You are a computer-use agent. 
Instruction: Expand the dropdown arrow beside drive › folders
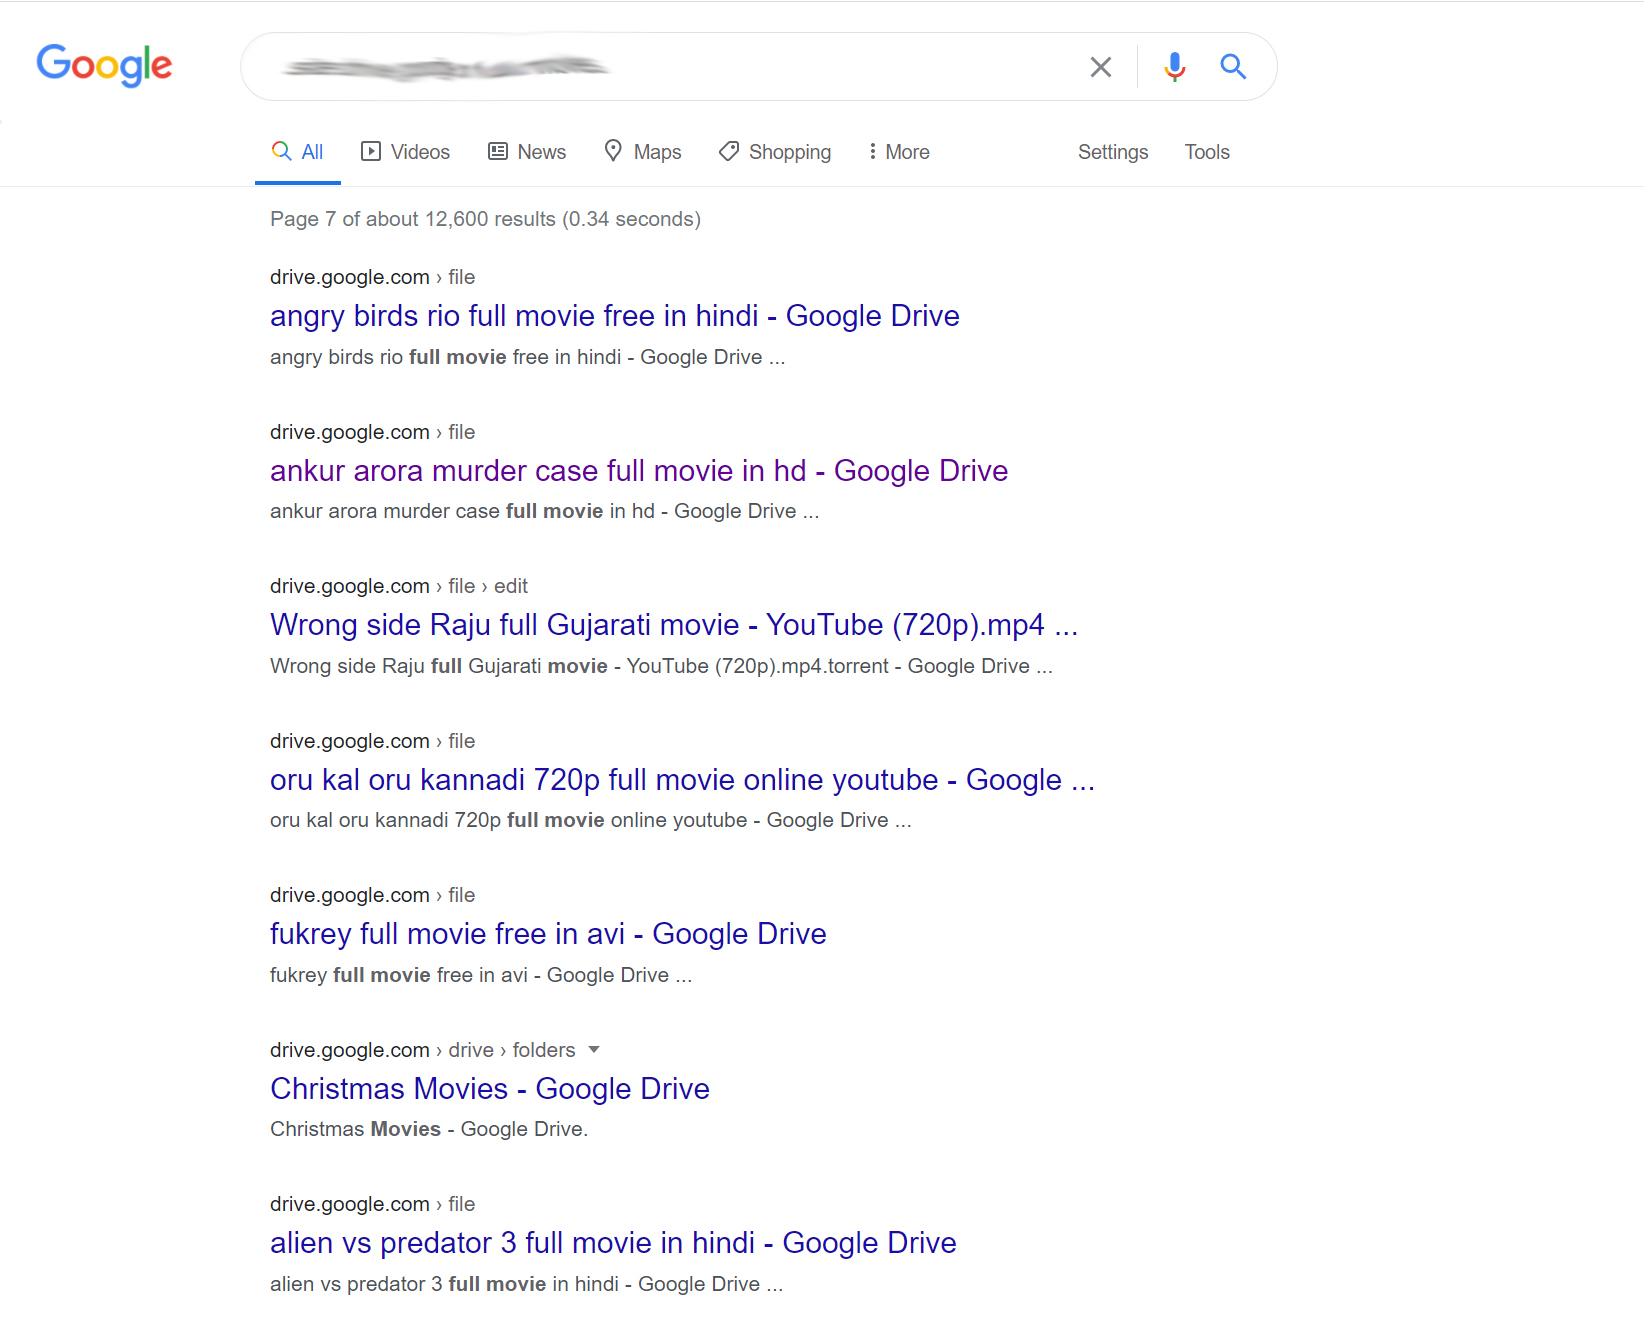(x=594, y=1050)
